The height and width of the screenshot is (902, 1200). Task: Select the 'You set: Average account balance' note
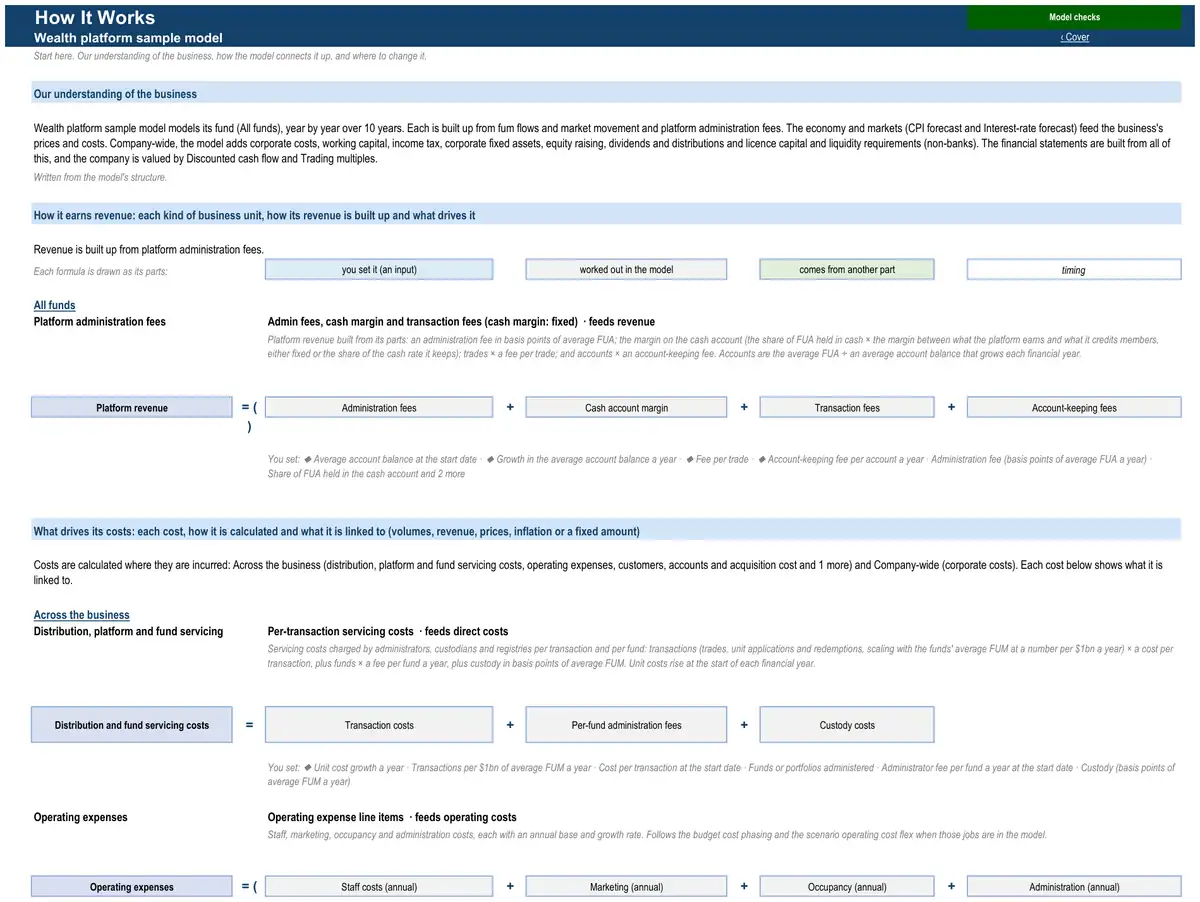[710, 466]
